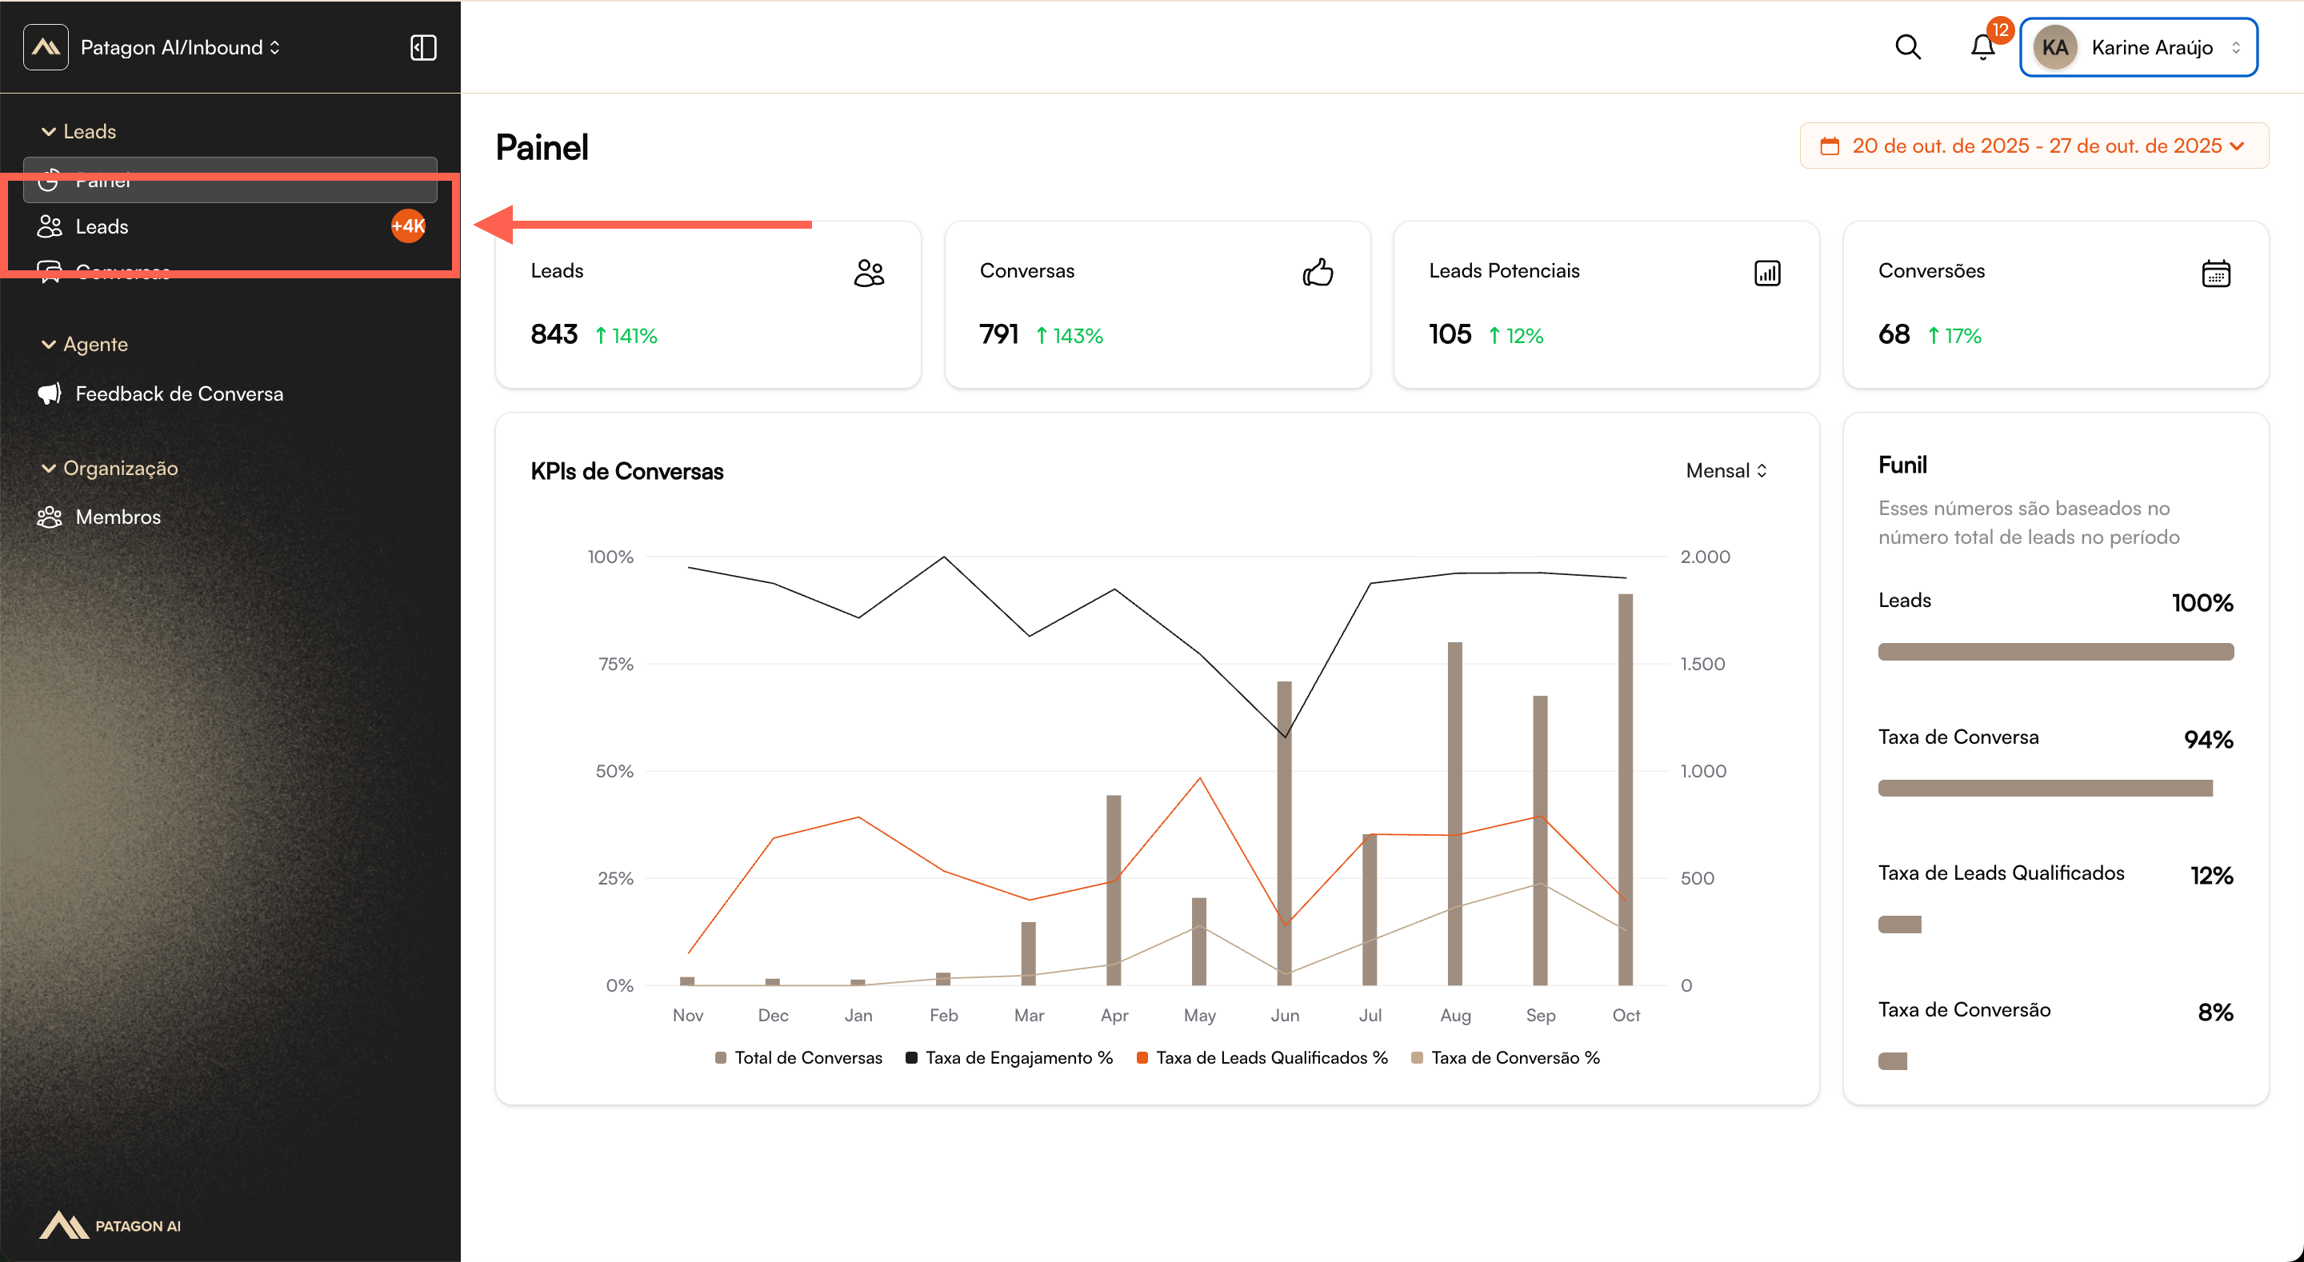The image size is (2304, 1262).
Task: Toggle Taxa de Engajamento % legend
Action: (1009, 1058)
